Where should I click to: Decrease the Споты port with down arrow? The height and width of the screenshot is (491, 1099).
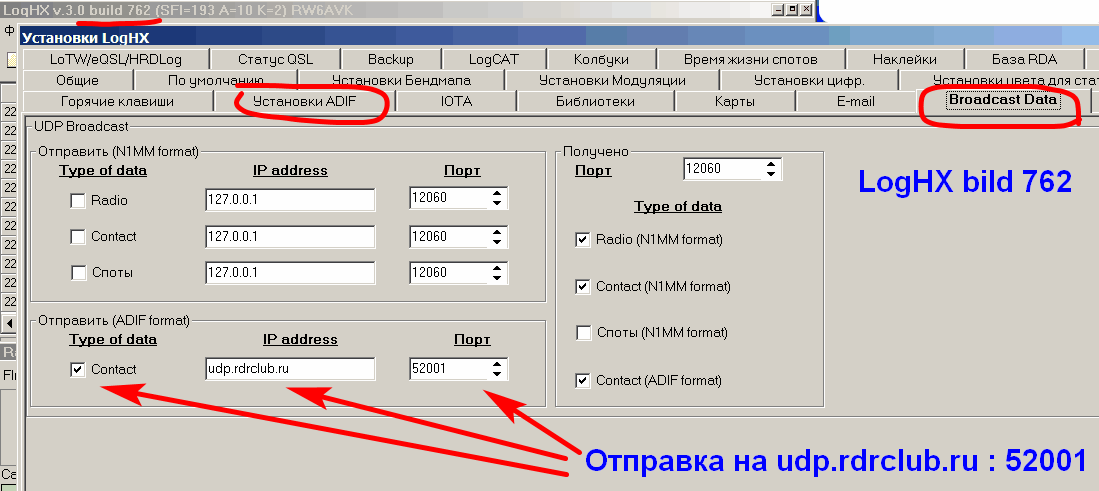tap(497, 278)
